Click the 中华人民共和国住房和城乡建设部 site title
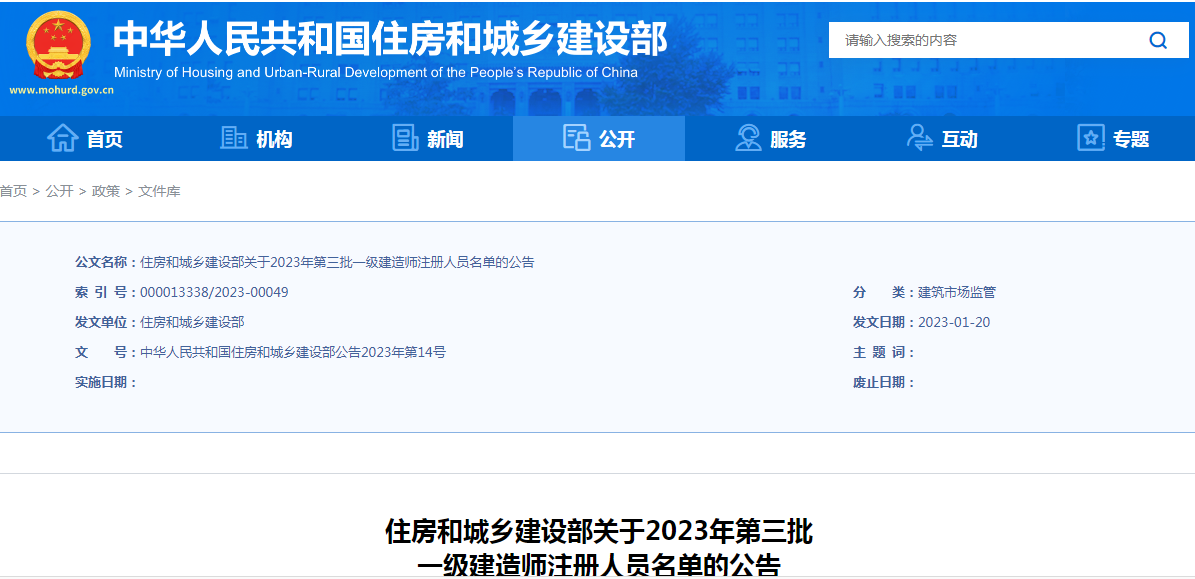 pyautogui.click(x=390, y=40)
